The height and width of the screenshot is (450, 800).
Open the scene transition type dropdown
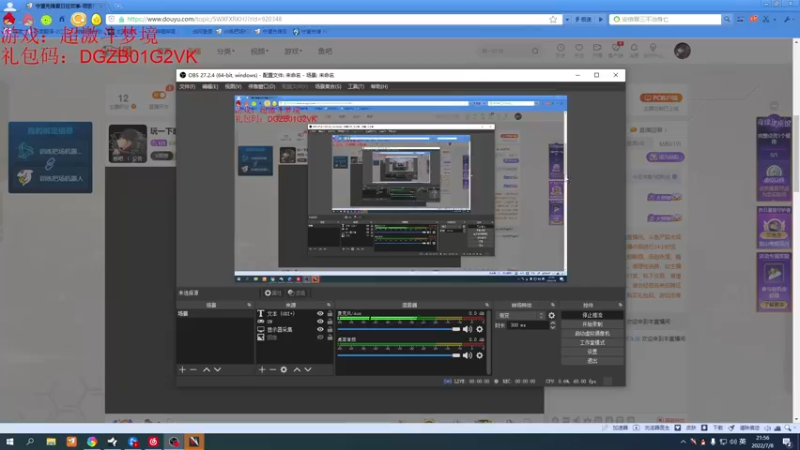[521, 315]
